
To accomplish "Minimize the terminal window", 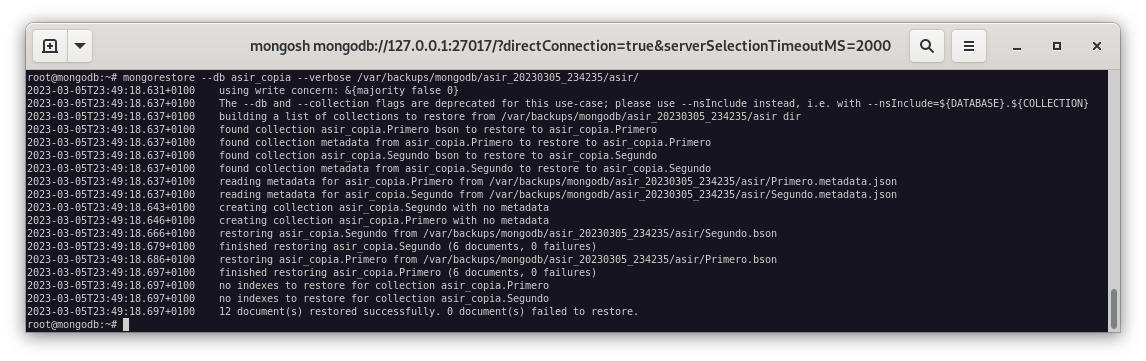I will click(1017, 46).
